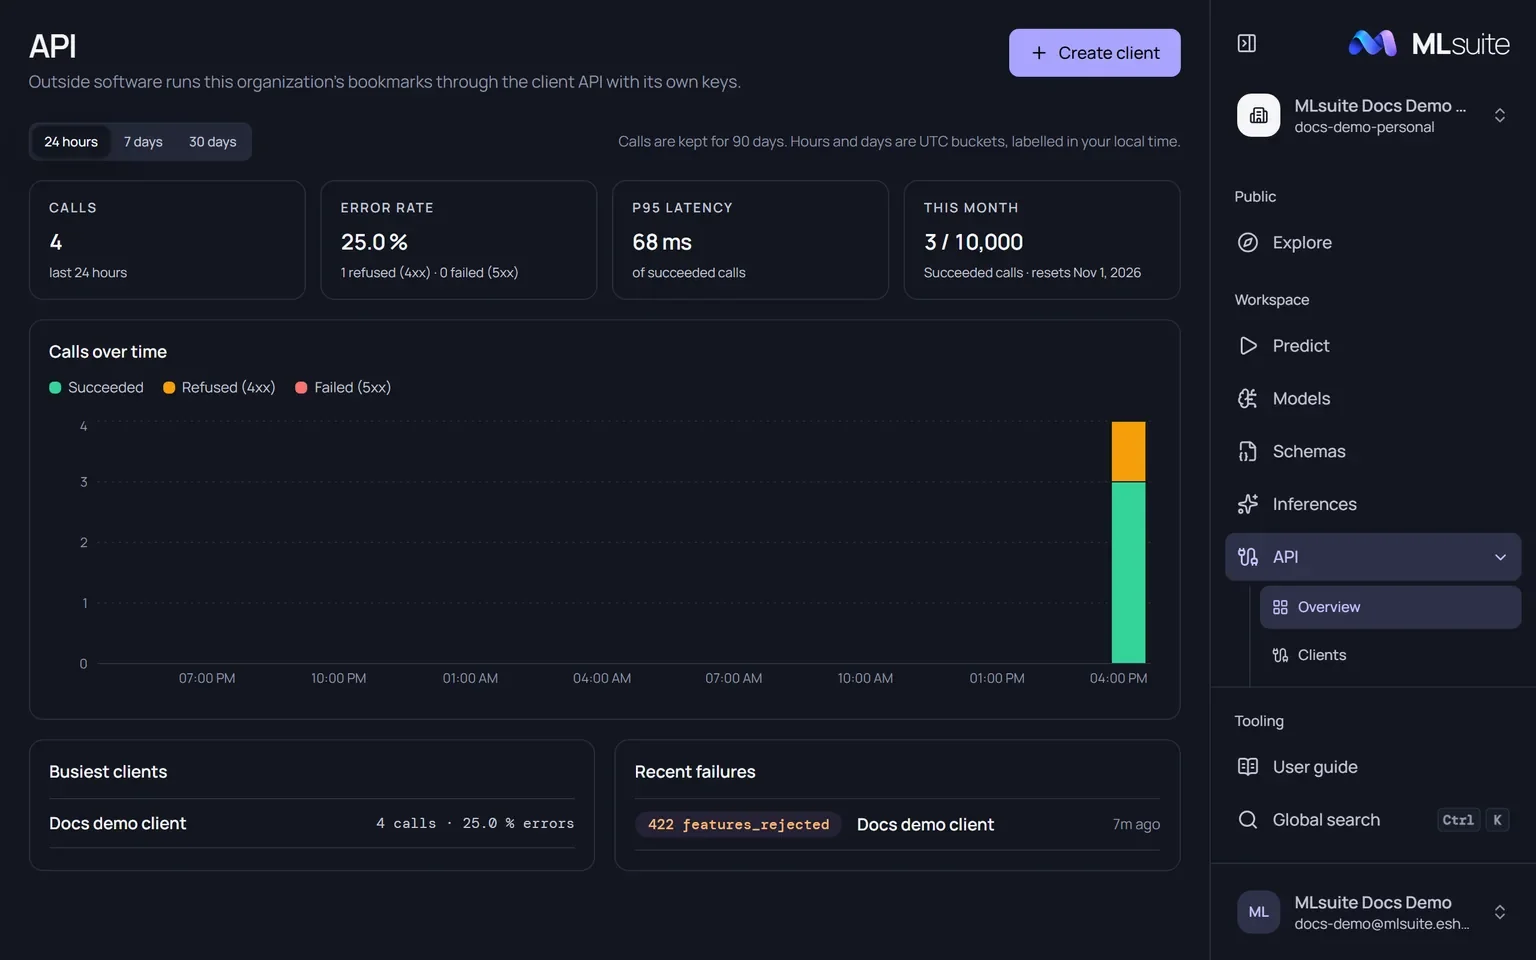Click the Ctrl K shortcut badge
1536x960 pixels.
(x=1473, y=820)
